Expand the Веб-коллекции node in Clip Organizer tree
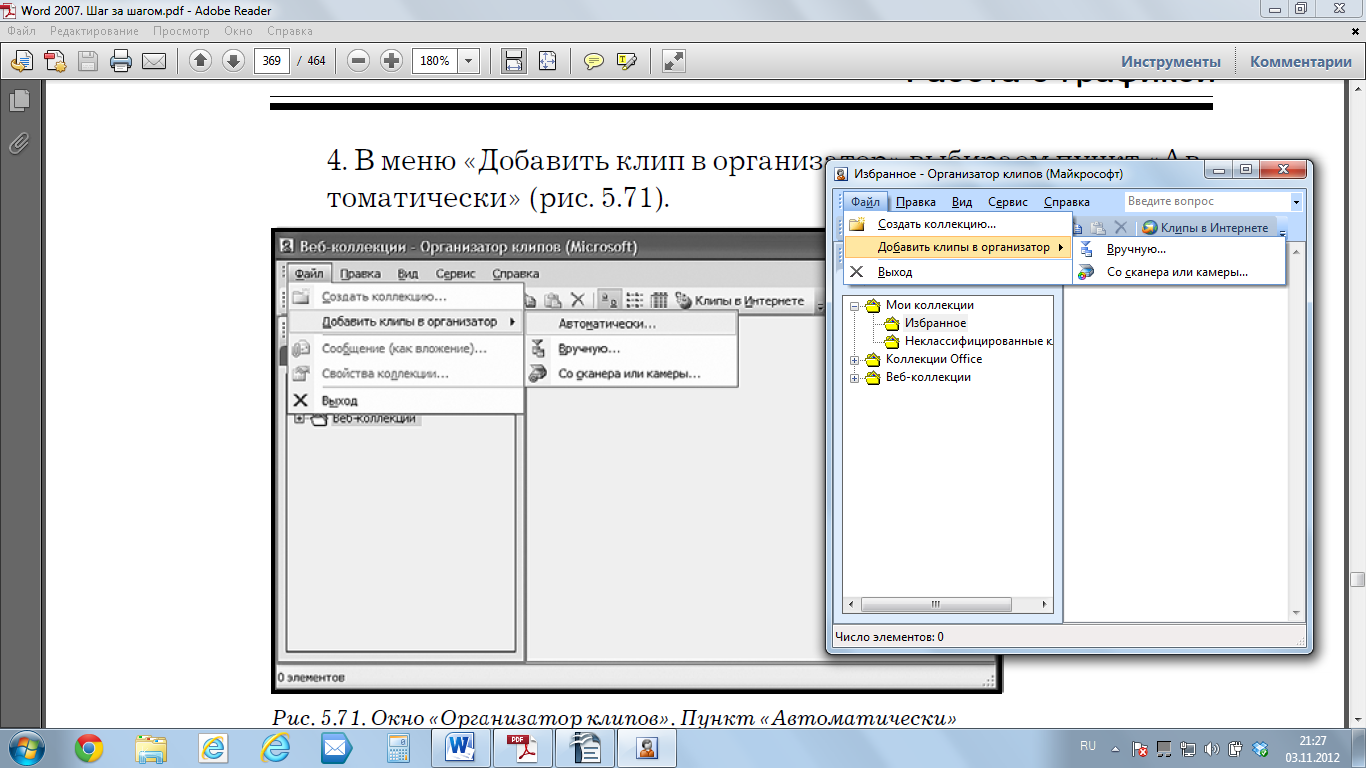1366x768 pixels. click(x=855, y=378)
